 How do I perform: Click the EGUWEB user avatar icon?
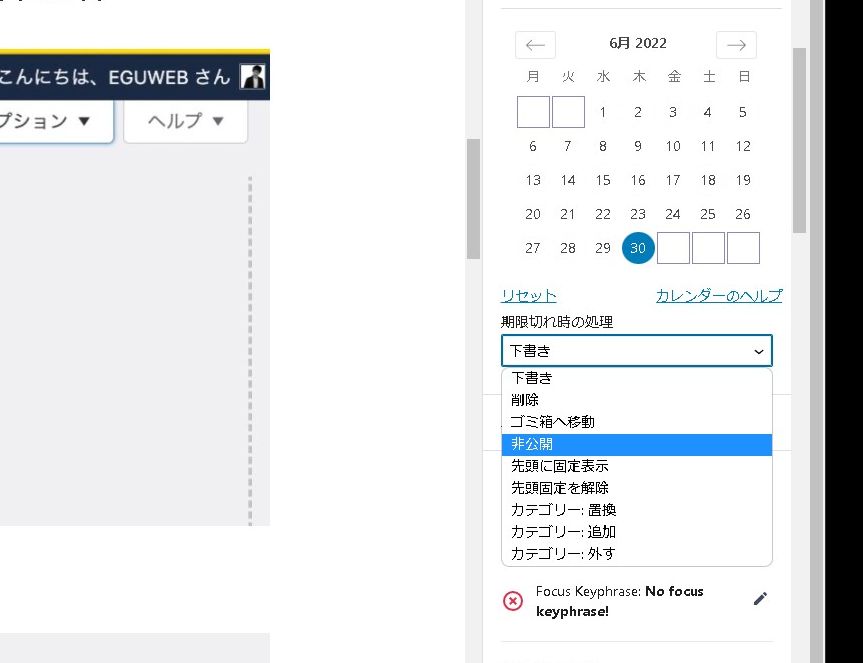253,77
